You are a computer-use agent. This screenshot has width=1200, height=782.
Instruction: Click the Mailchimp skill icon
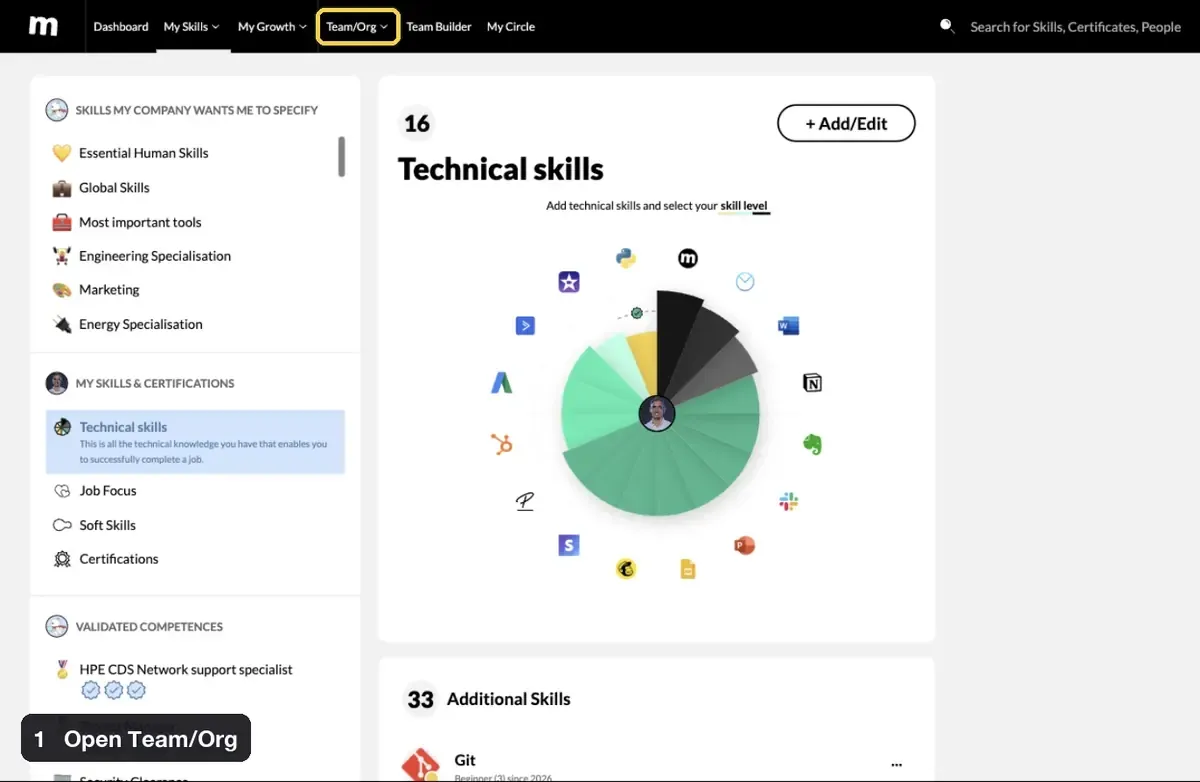[626, 569]
